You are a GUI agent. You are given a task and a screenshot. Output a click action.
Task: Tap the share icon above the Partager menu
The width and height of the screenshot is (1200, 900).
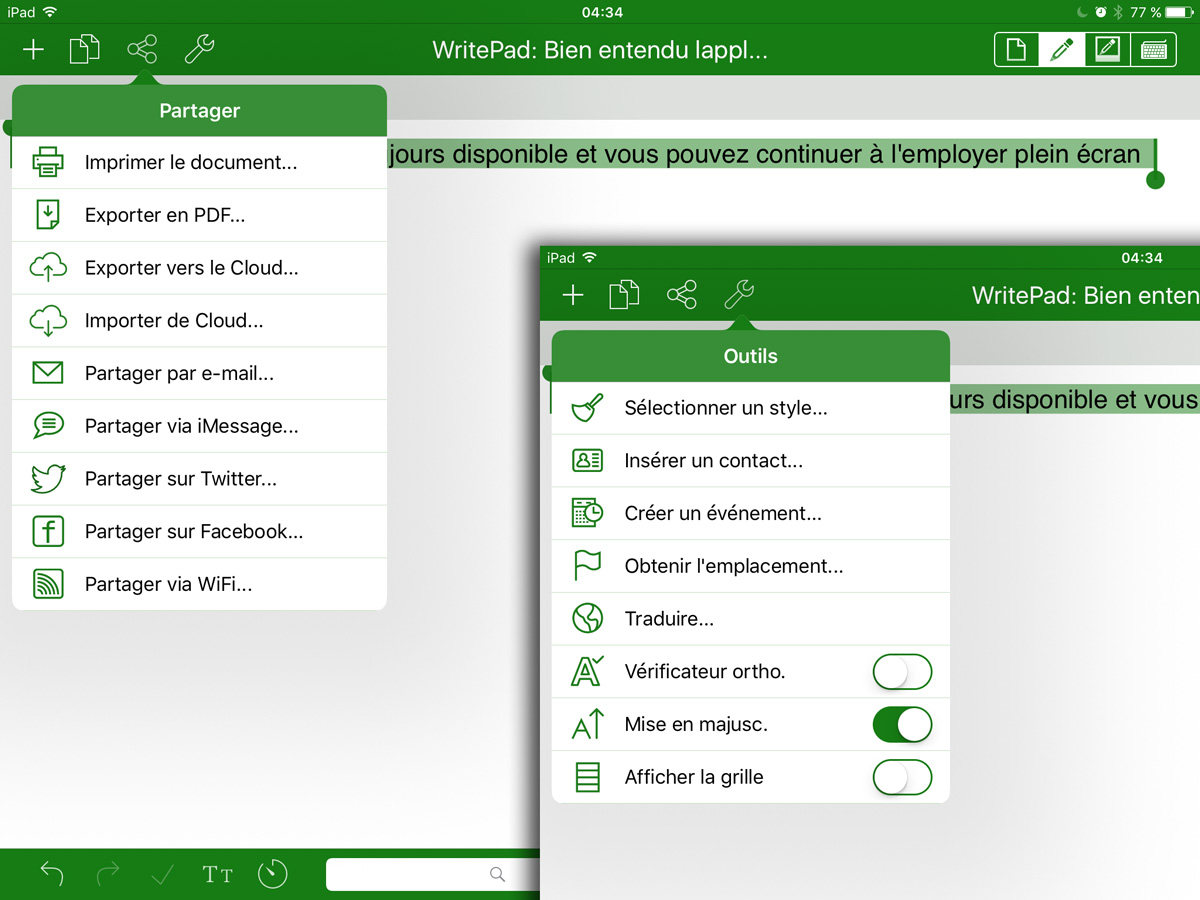click(x=142, y=49)
